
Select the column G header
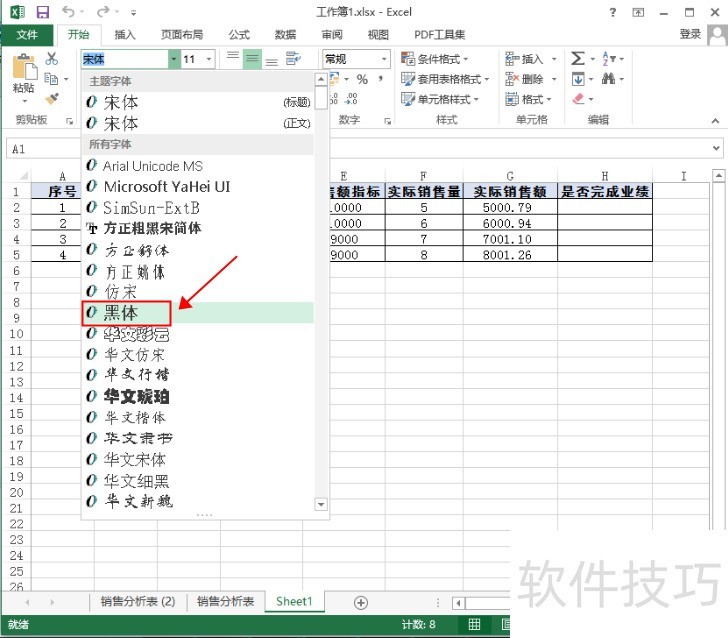coord(510,176)
